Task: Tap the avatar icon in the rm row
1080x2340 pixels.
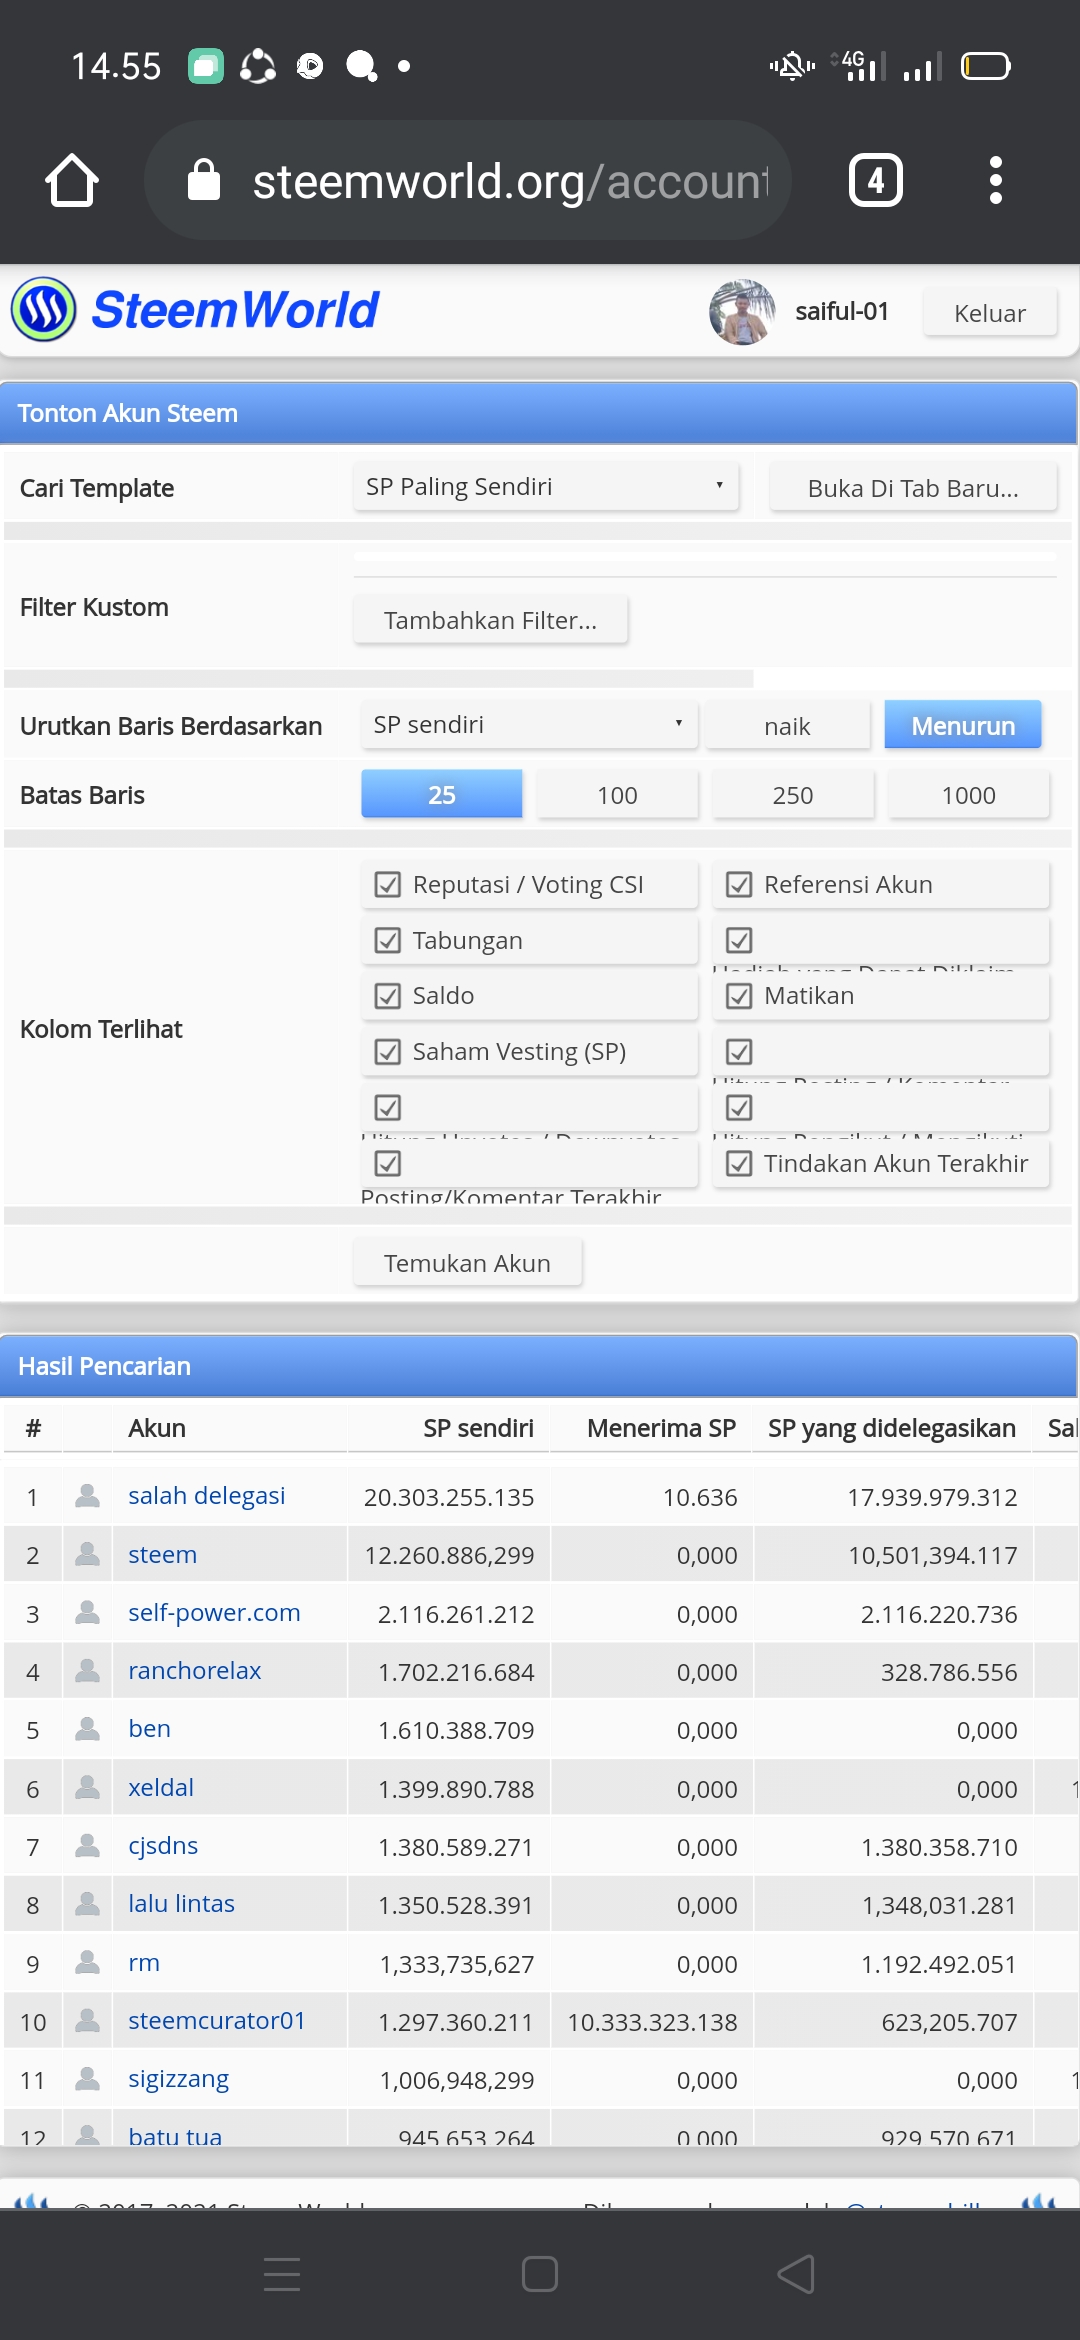Action: coord(88,1962)
